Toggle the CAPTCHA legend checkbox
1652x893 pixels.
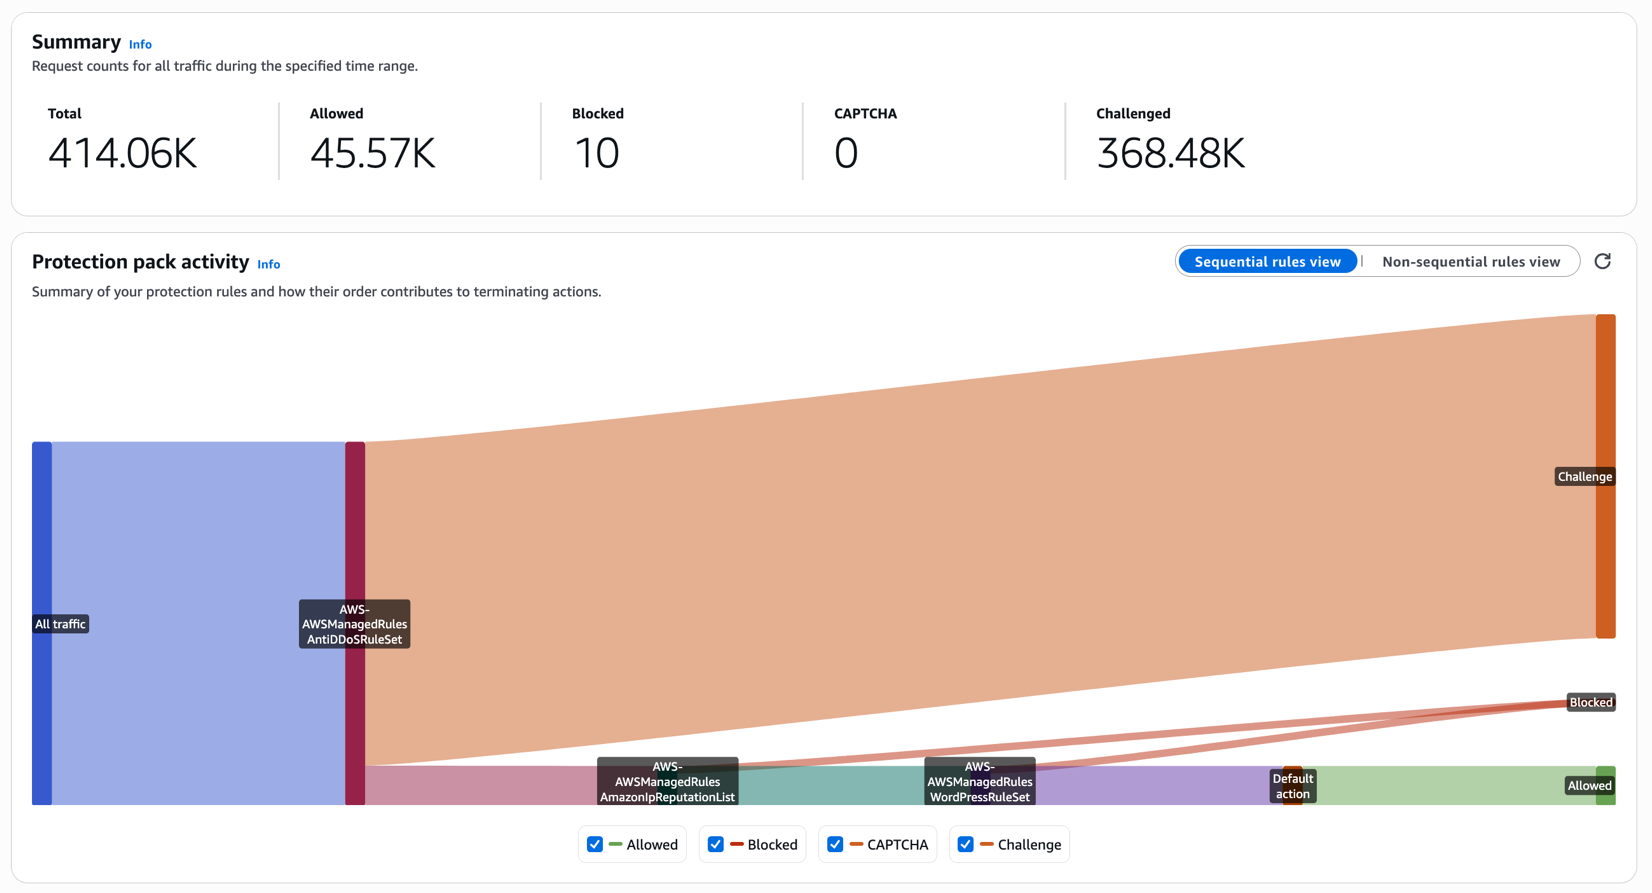click(x=835, y=844)
